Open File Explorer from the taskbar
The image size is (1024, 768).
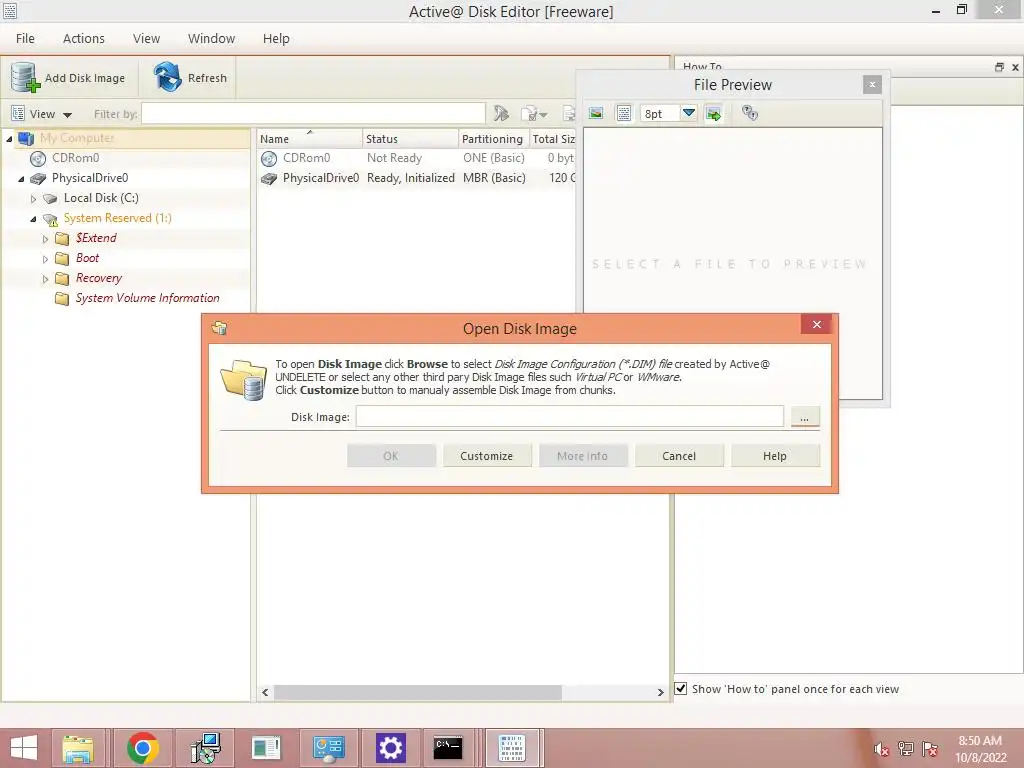(x=78, y=748)
